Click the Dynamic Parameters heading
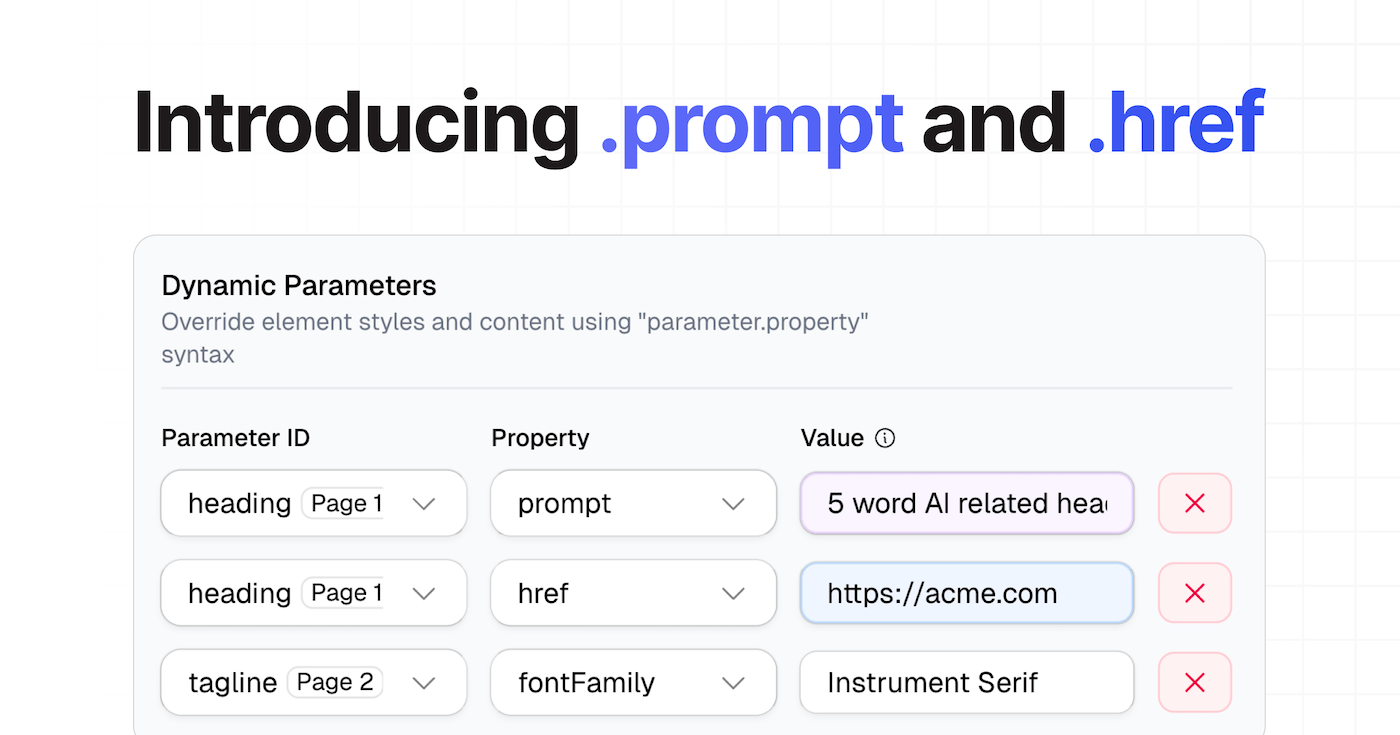This screenshot has height=735, width=1400. [x=298, y=285]
